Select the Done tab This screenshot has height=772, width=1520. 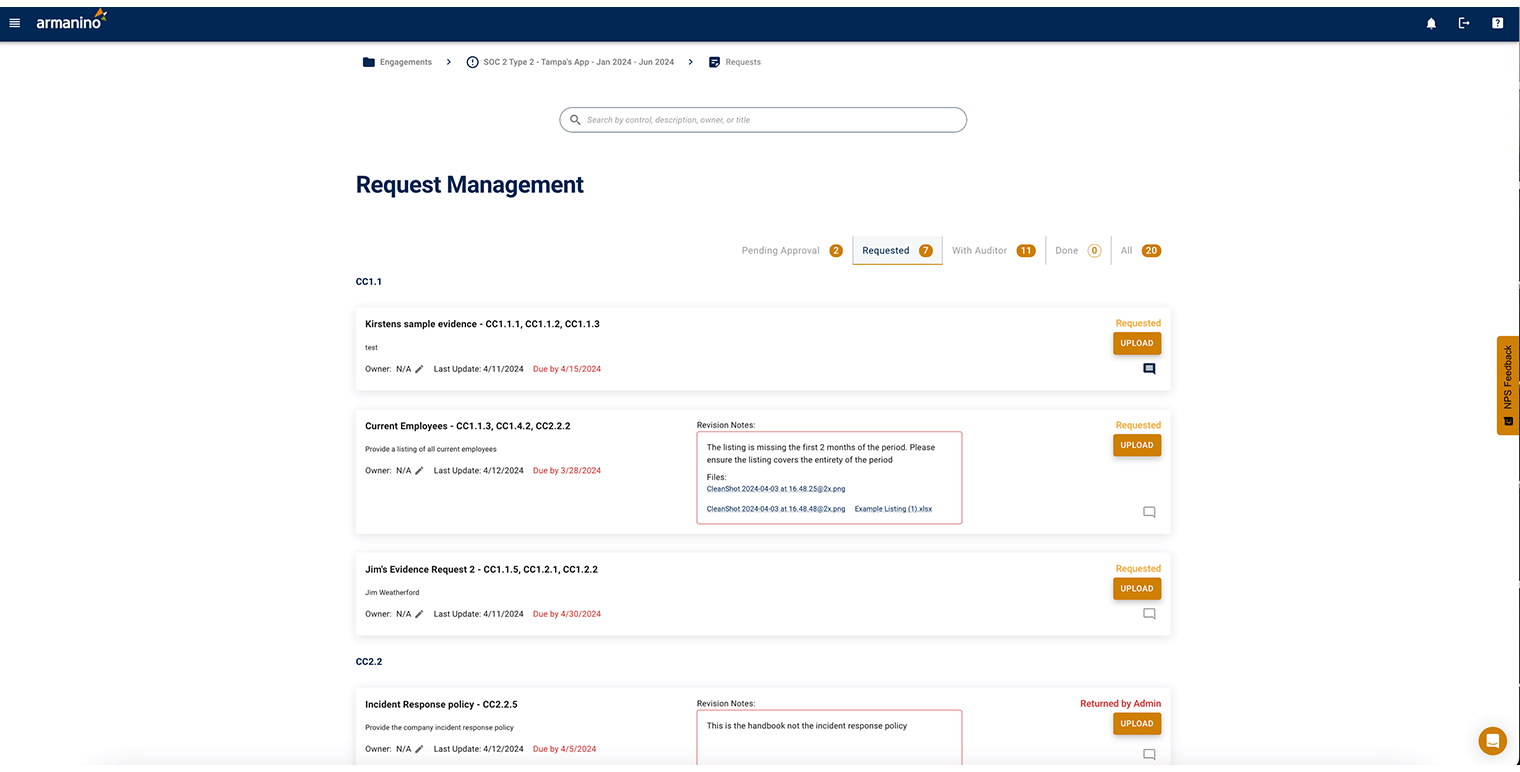[1077, 251]
